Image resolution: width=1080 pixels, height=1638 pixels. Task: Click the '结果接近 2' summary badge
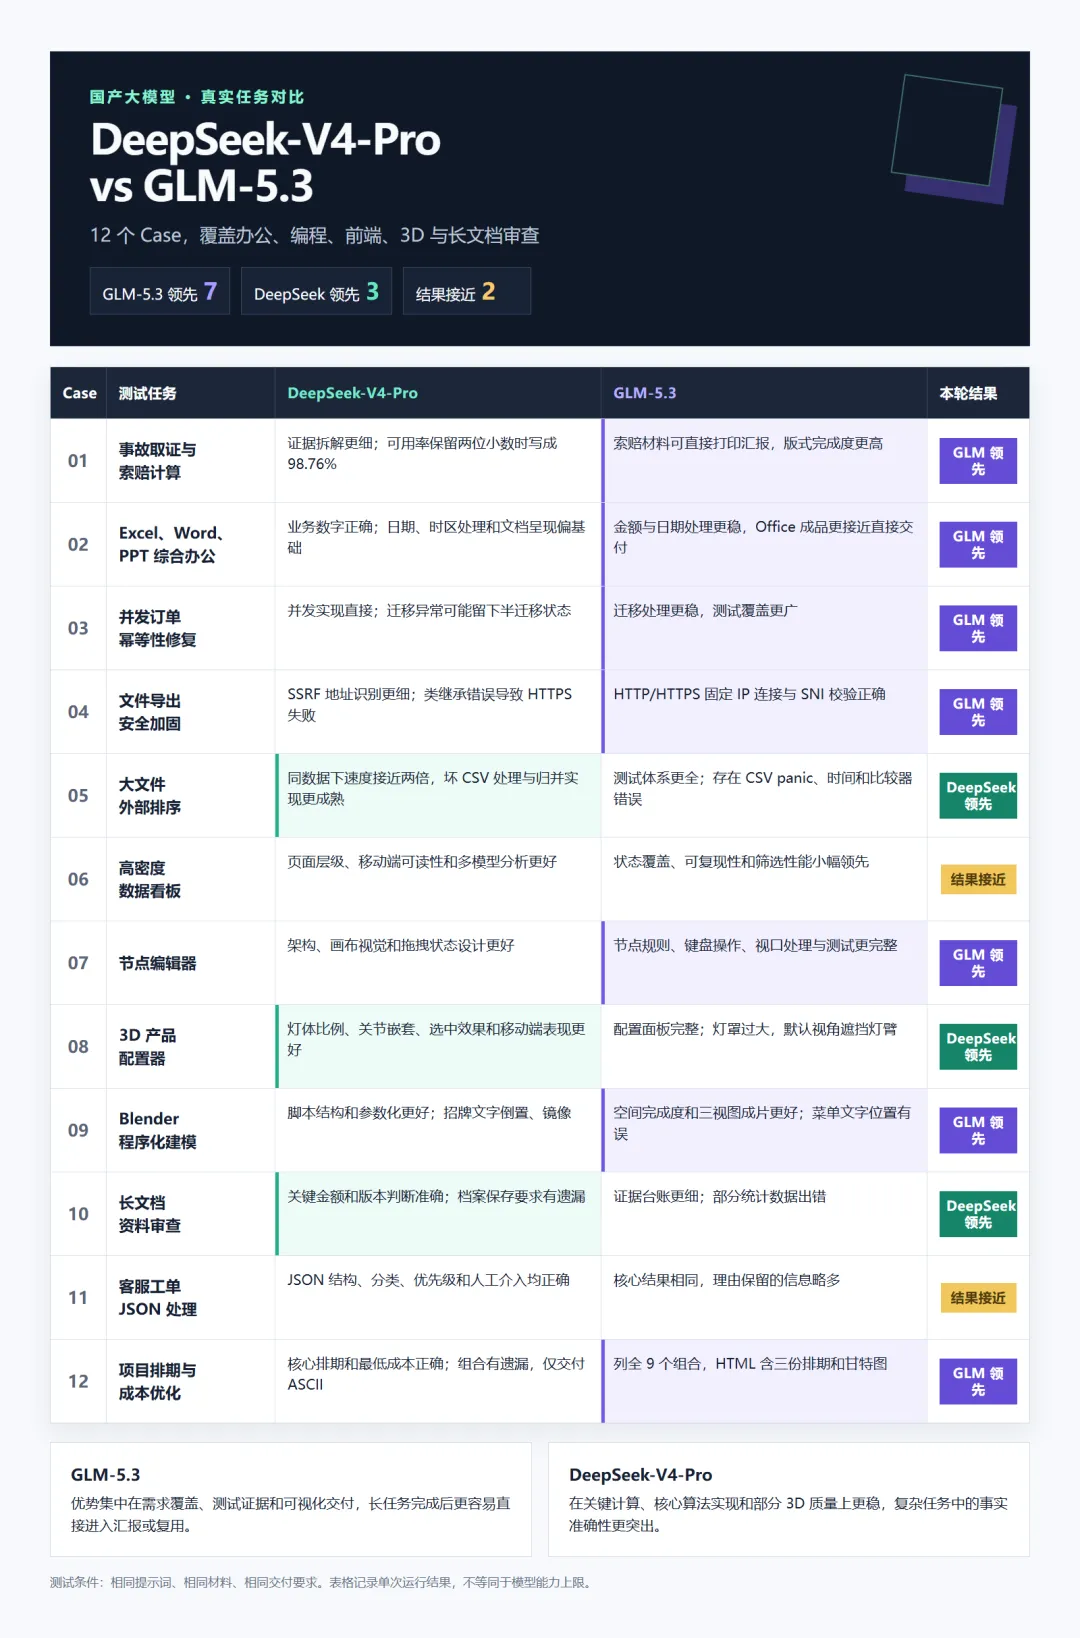(x=466, y=291)
